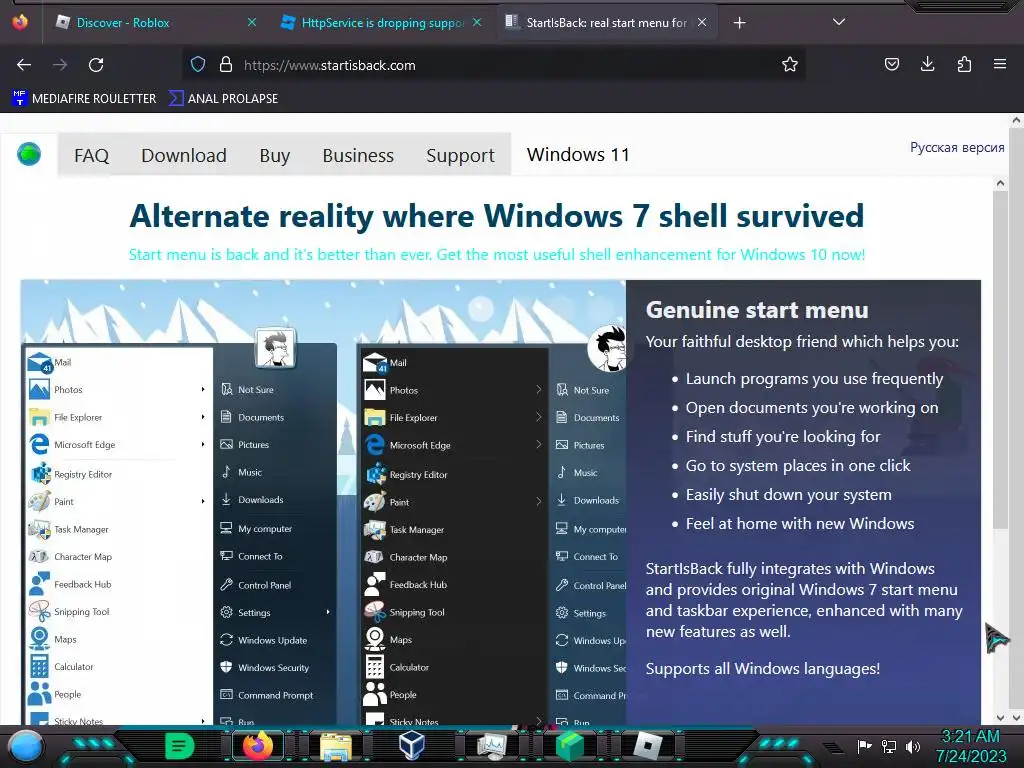
Task: Click the Windows 10 promo subtitle link
Action: (496, 255)
